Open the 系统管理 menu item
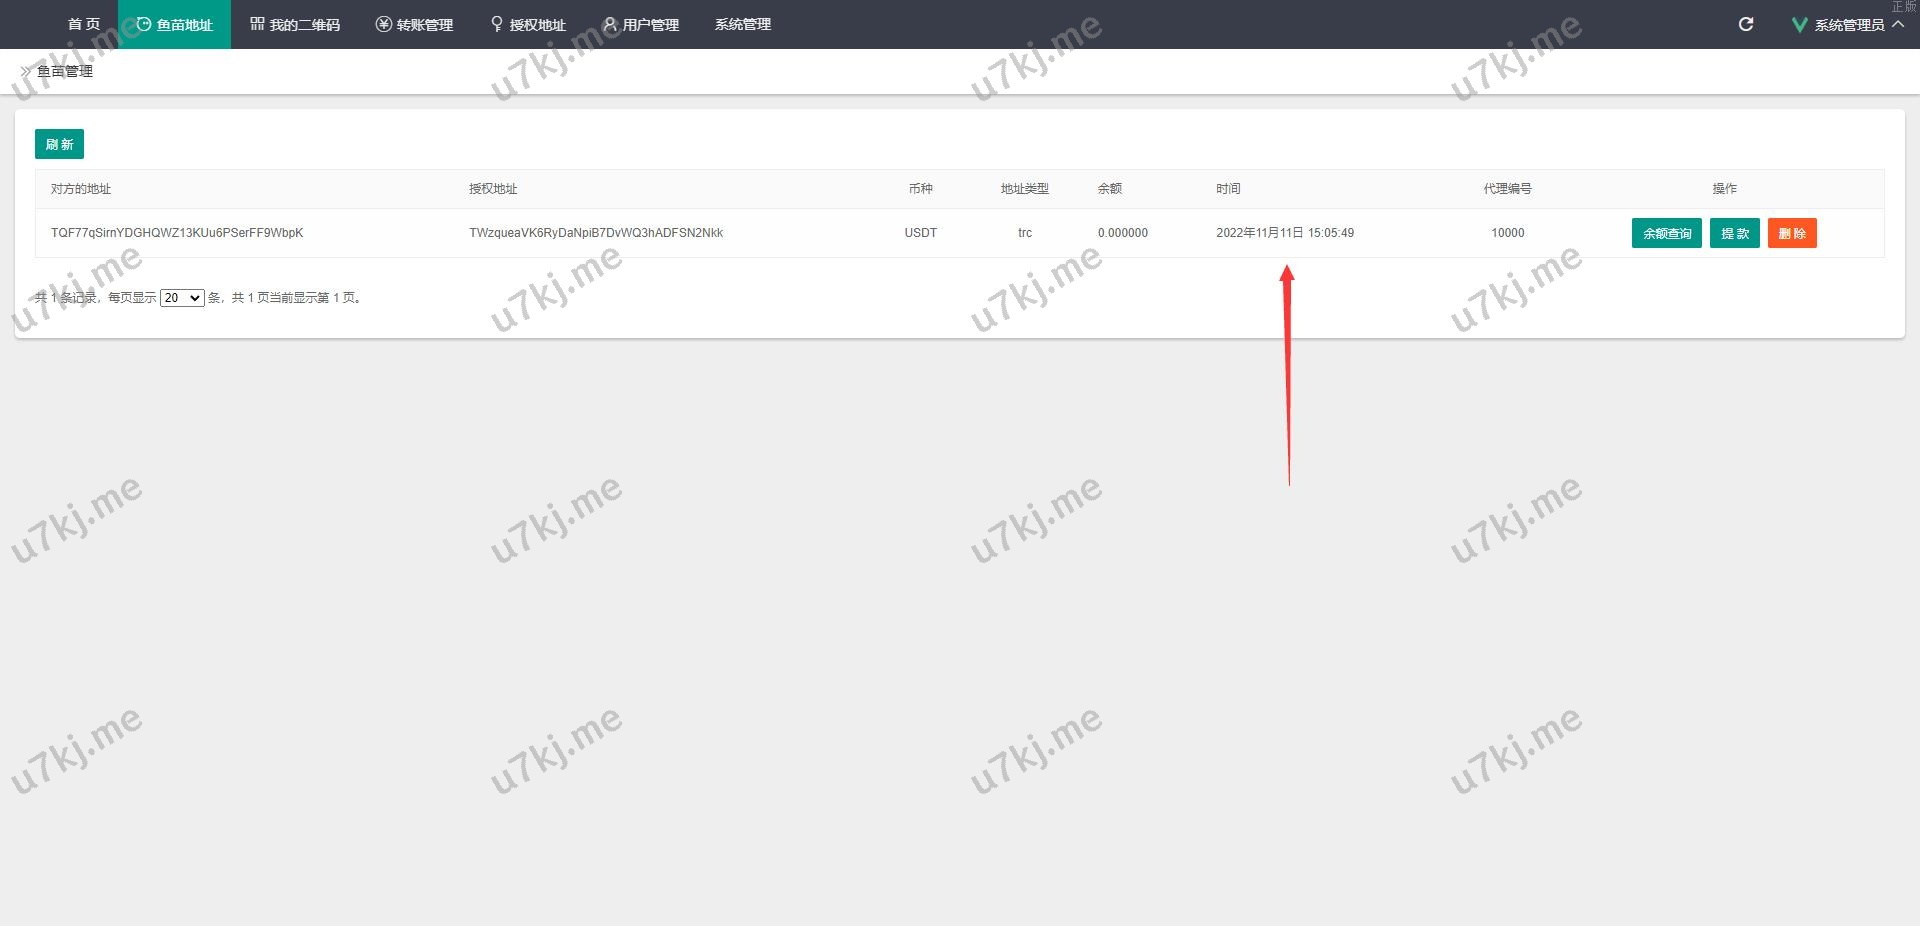This screenshot has height=926, width=1920. coord(742,24)
